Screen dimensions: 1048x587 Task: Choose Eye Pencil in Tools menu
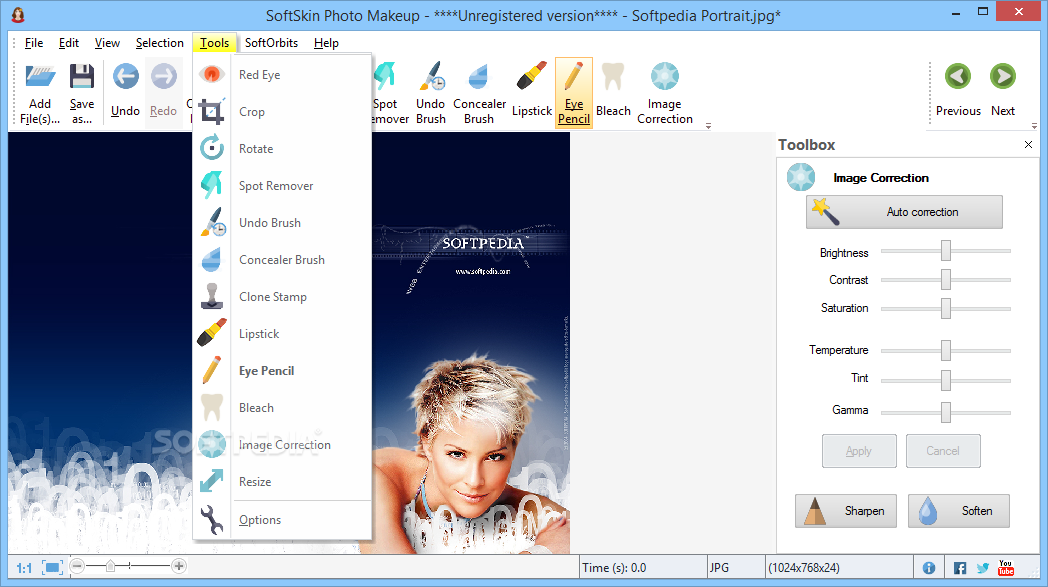(x=282, y=370)
